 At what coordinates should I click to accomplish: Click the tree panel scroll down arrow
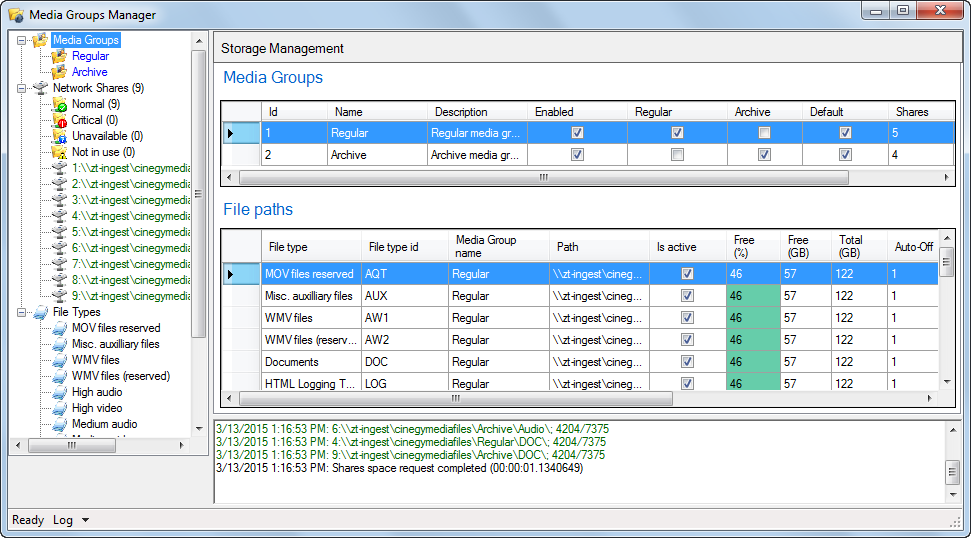[199, 428]
